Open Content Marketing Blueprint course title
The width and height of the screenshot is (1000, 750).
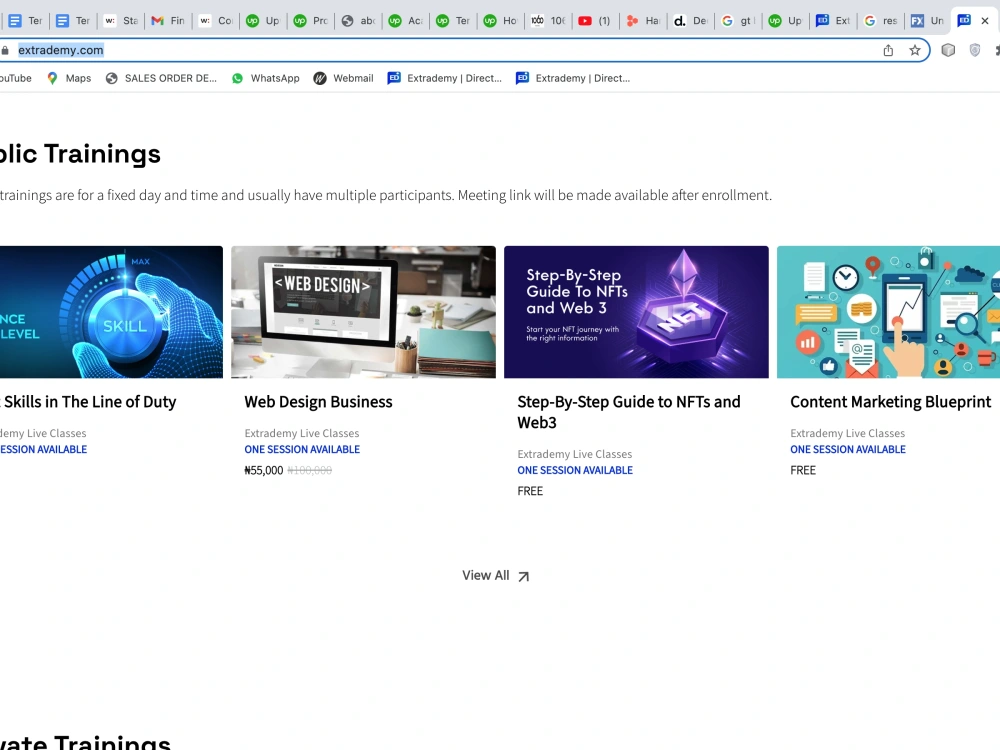890,402
